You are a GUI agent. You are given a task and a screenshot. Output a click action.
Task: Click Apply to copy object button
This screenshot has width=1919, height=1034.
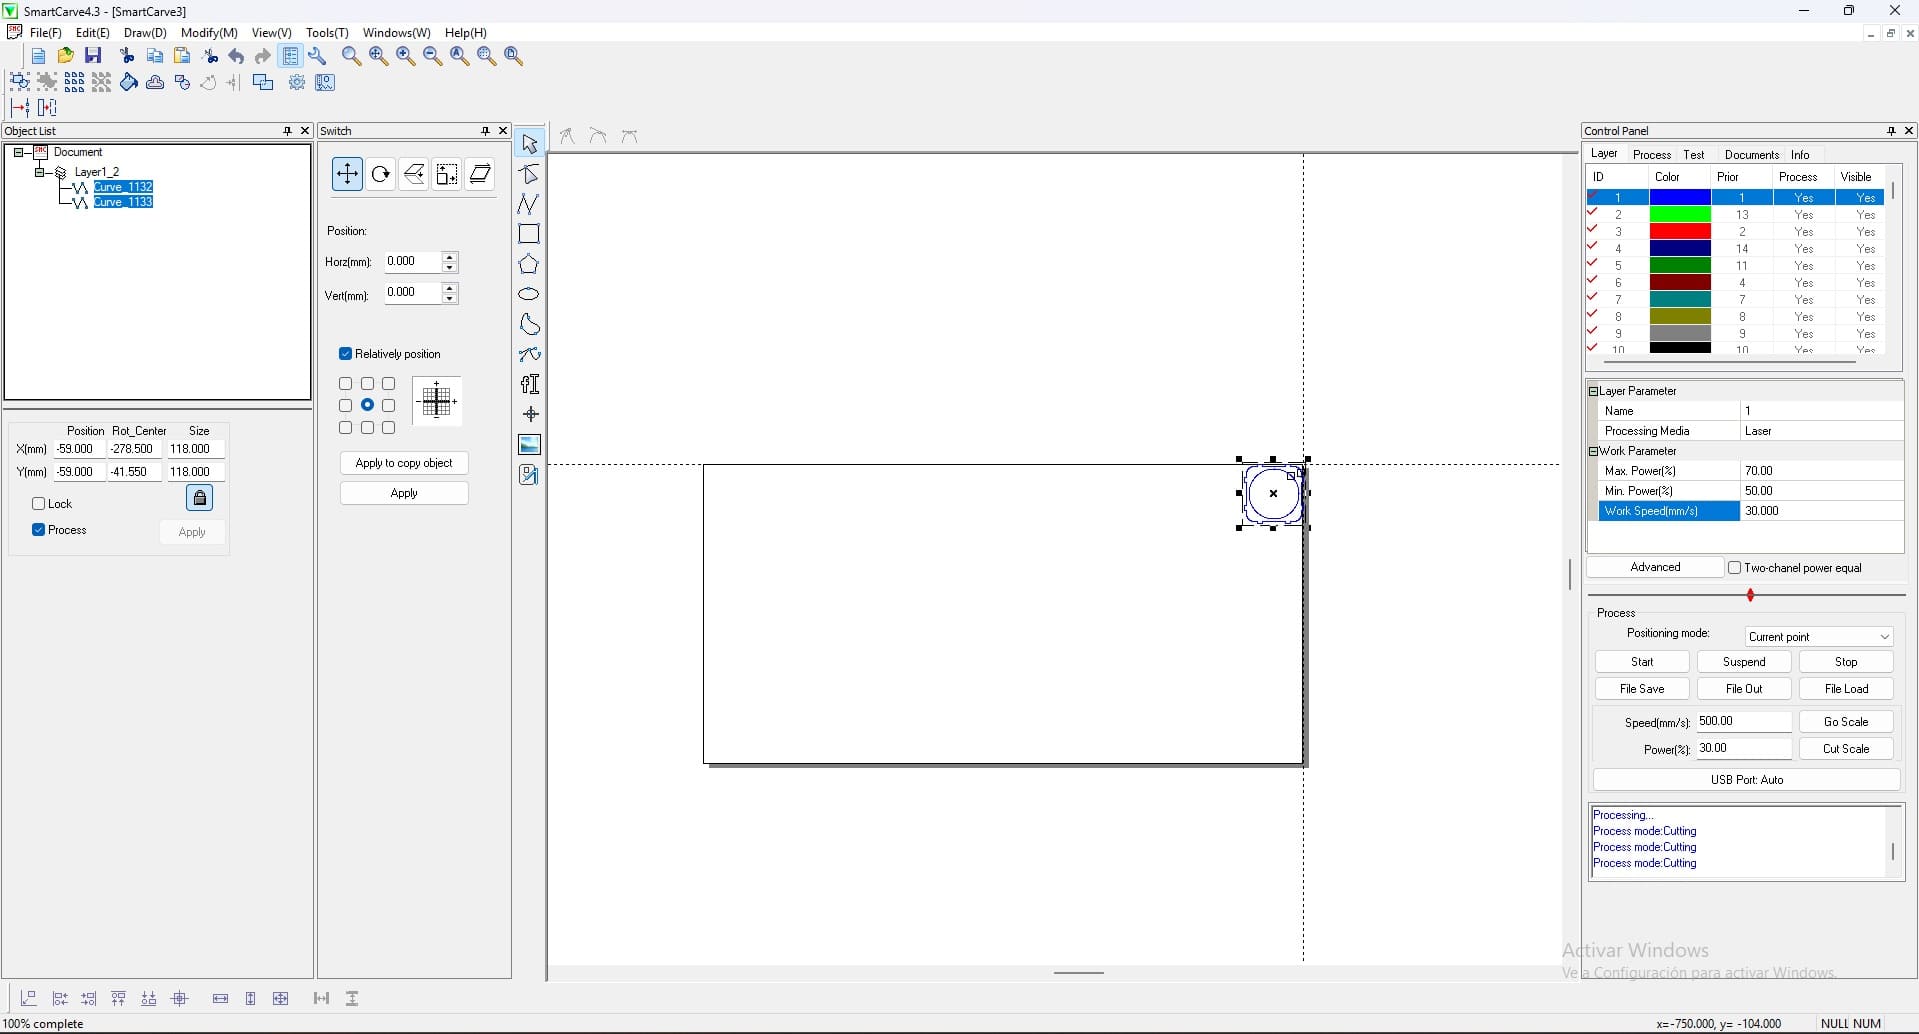[x=404, y=463]
